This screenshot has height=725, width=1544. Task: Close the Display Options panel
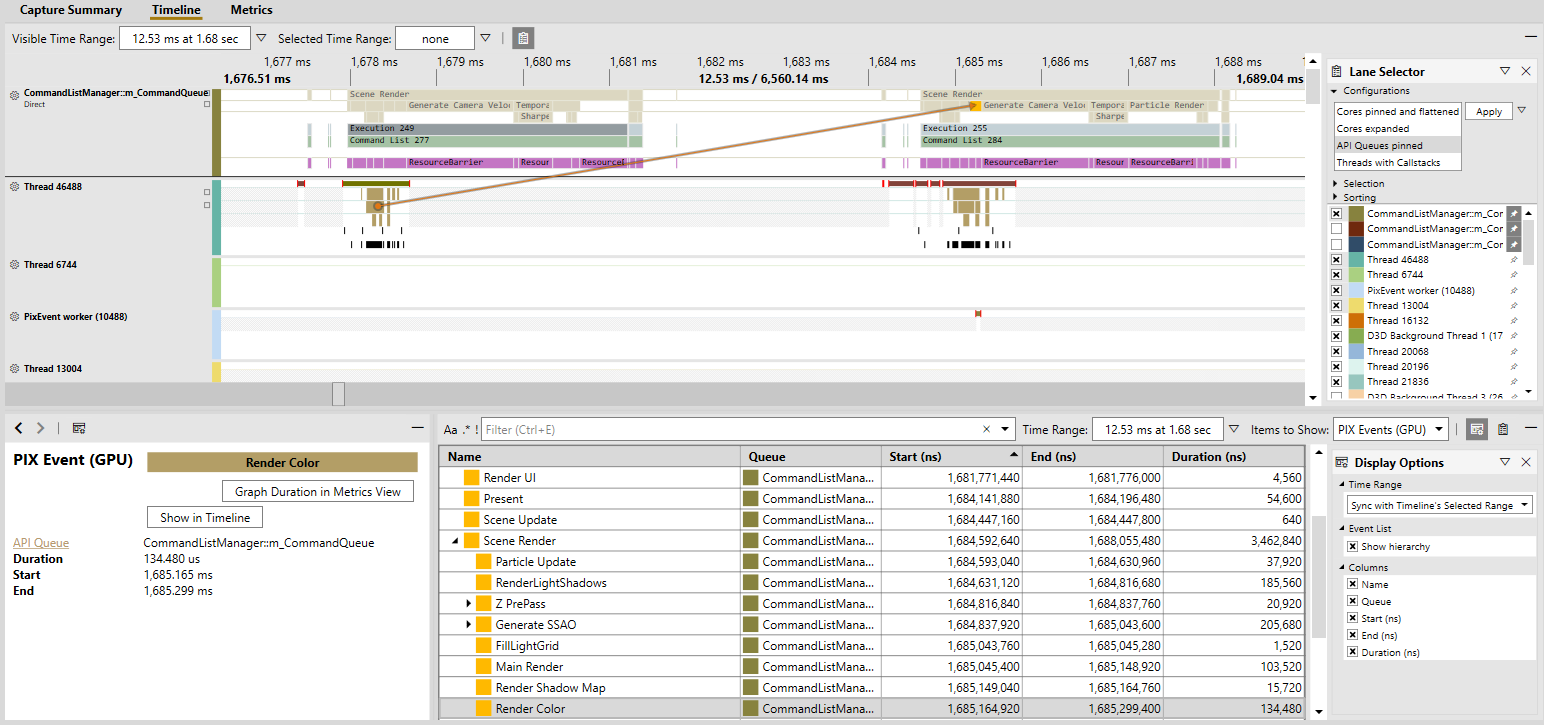[1526, 462]
